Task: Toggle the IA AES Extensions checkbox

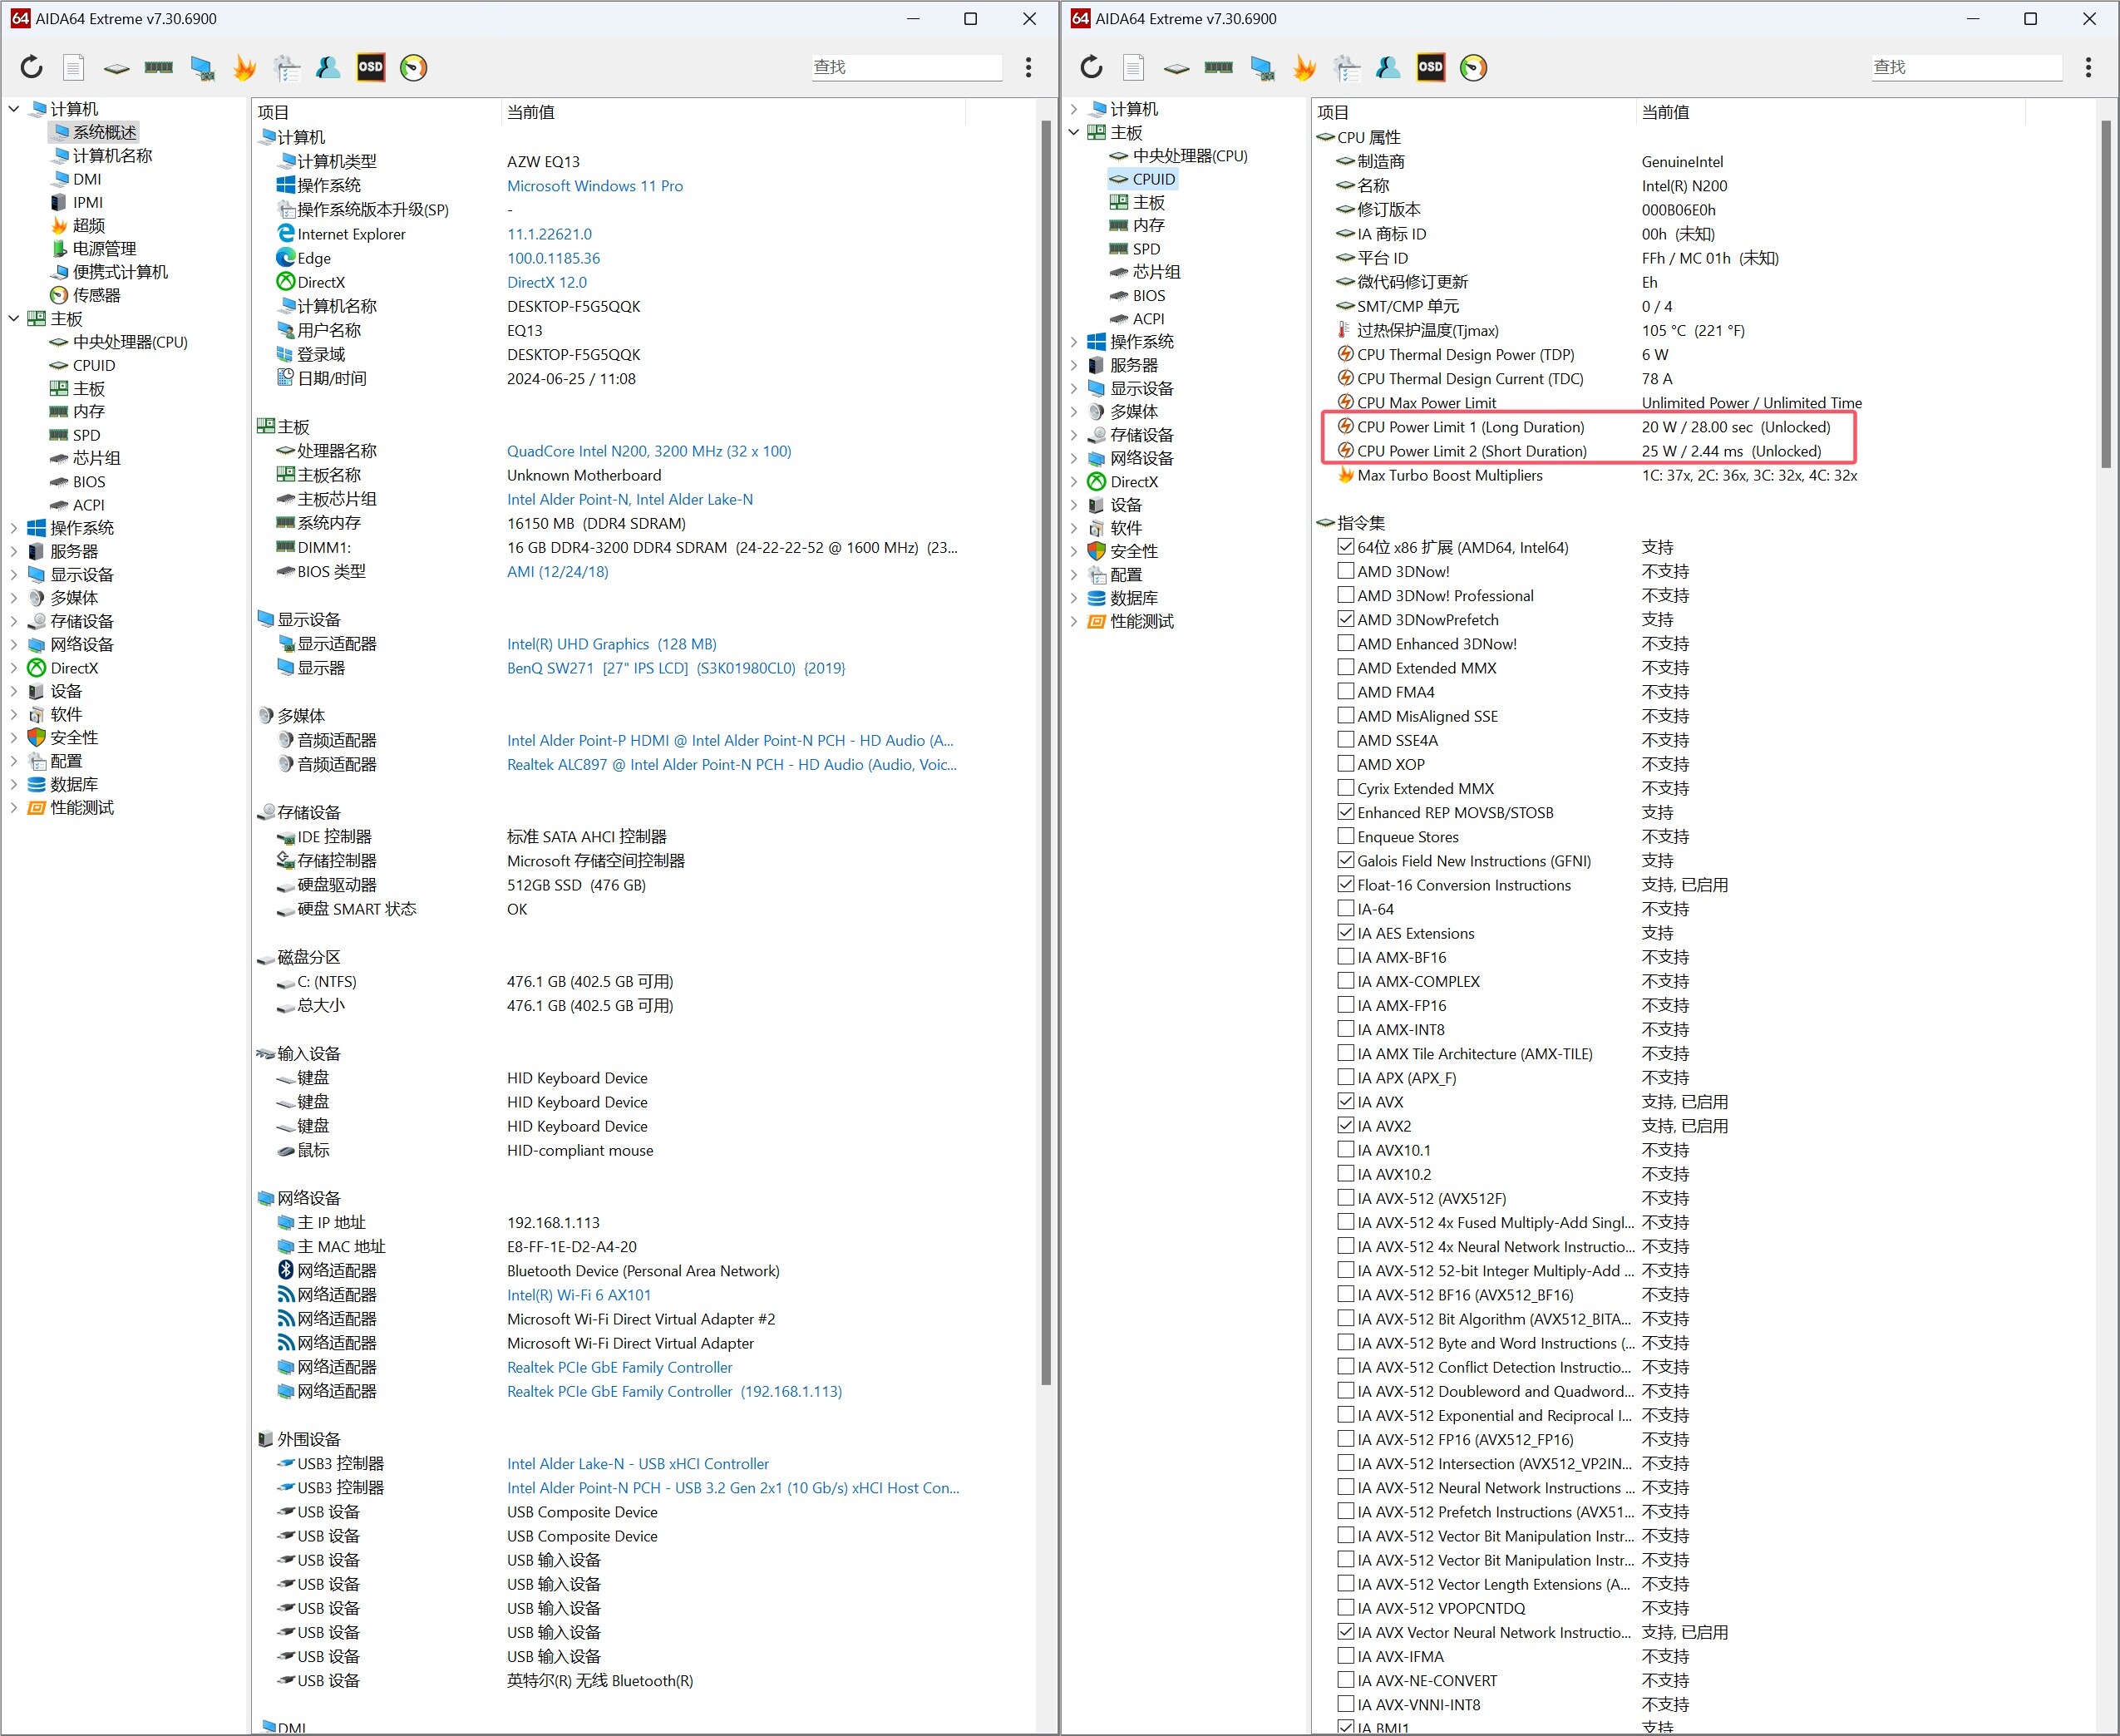Action: click(1346, 933)
